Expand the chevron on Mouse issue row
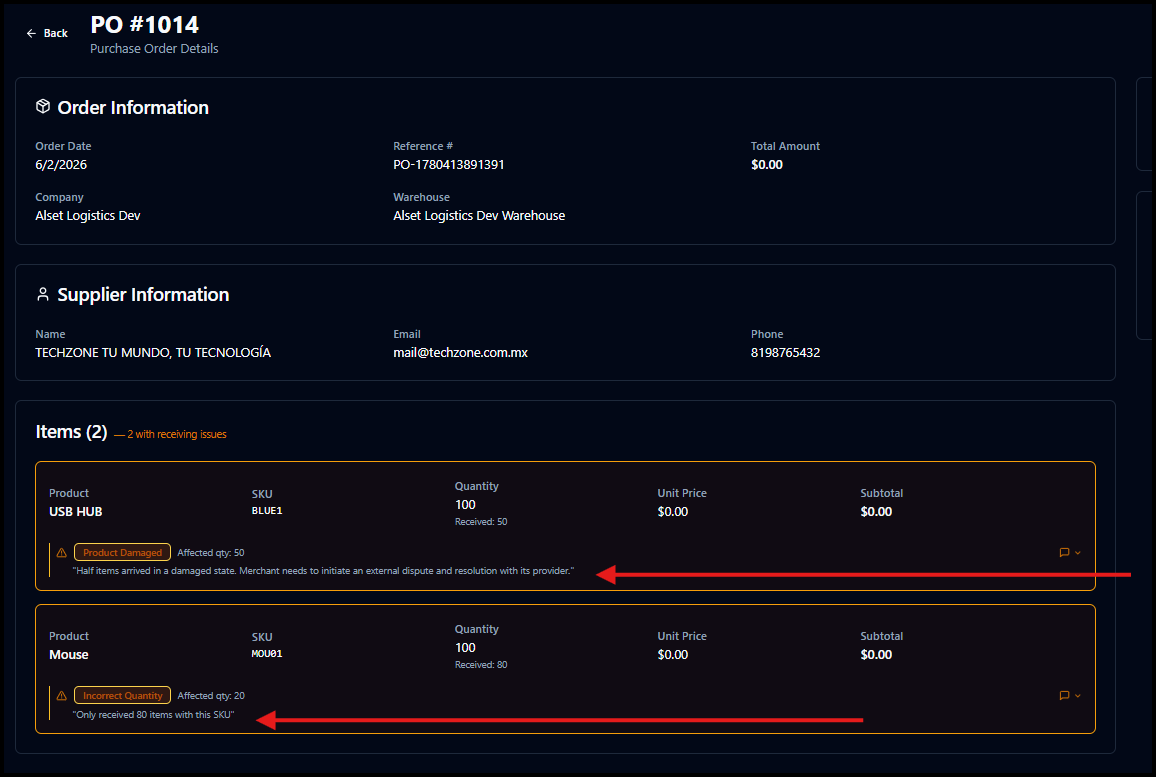 [x=1078, y=696]
